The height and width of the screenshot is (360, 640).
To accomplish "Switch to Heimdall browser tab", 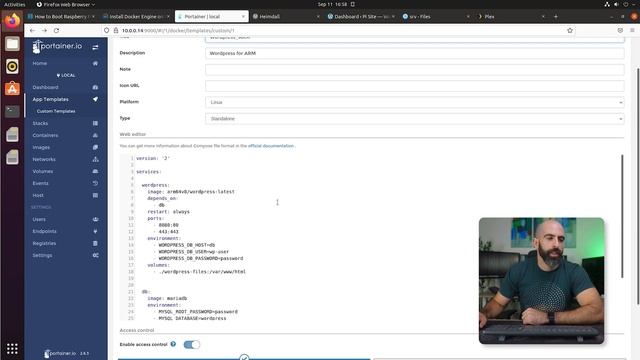I will tap(286, 17).
